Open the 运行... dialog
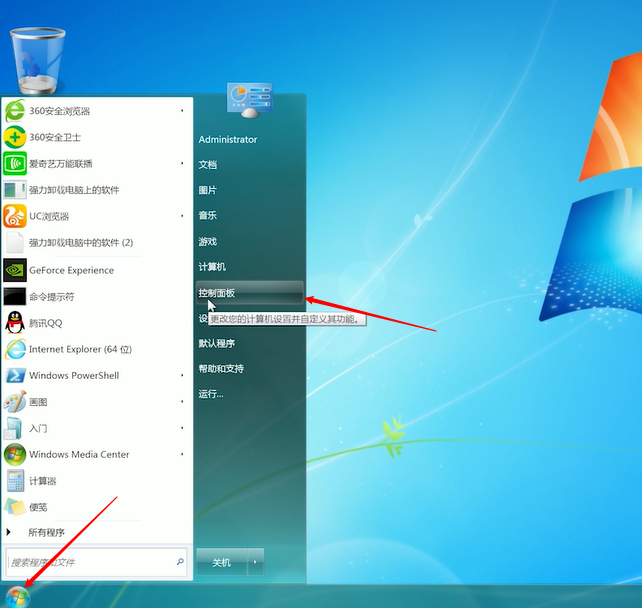This screenshot has width=642, height=608. point(211,394)
